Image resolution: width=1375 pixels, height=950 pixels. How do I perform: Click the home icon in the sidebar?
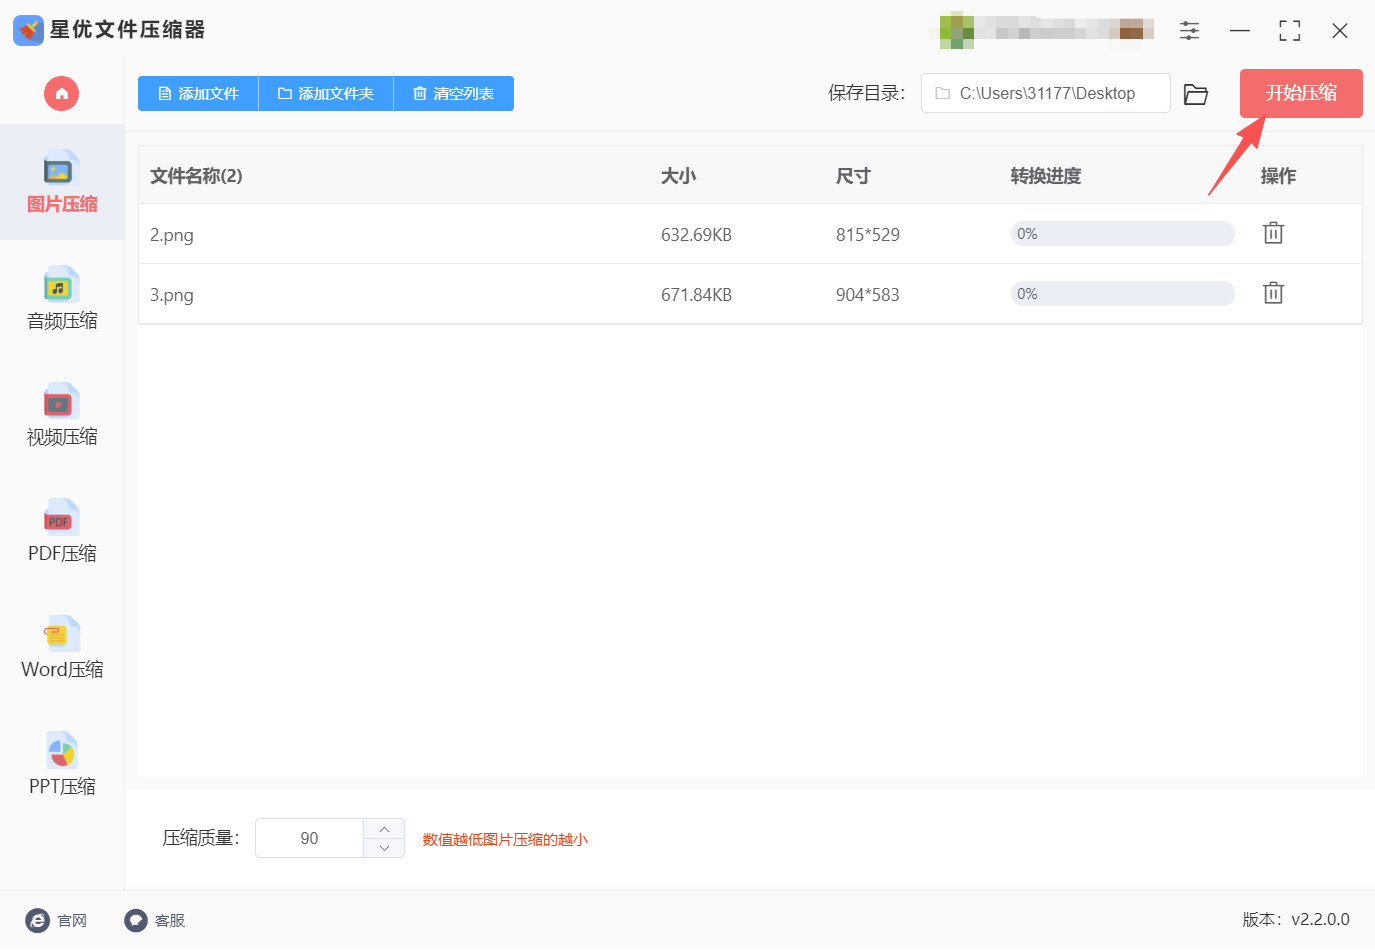61,93
